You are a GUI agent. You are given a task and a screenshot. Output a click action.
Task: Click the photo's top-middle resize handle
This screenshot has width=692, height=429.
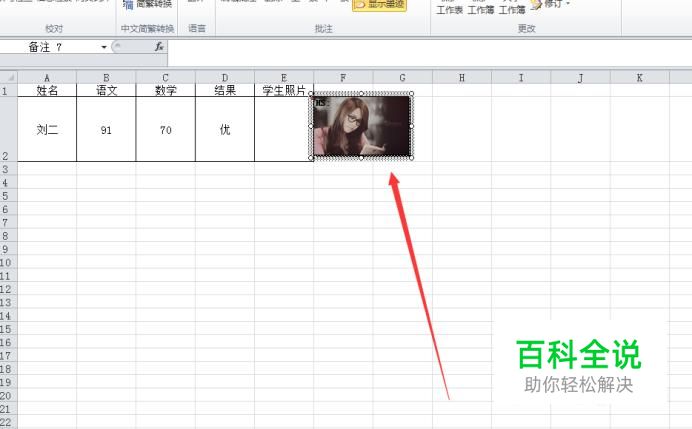click(x=361, y=94)
